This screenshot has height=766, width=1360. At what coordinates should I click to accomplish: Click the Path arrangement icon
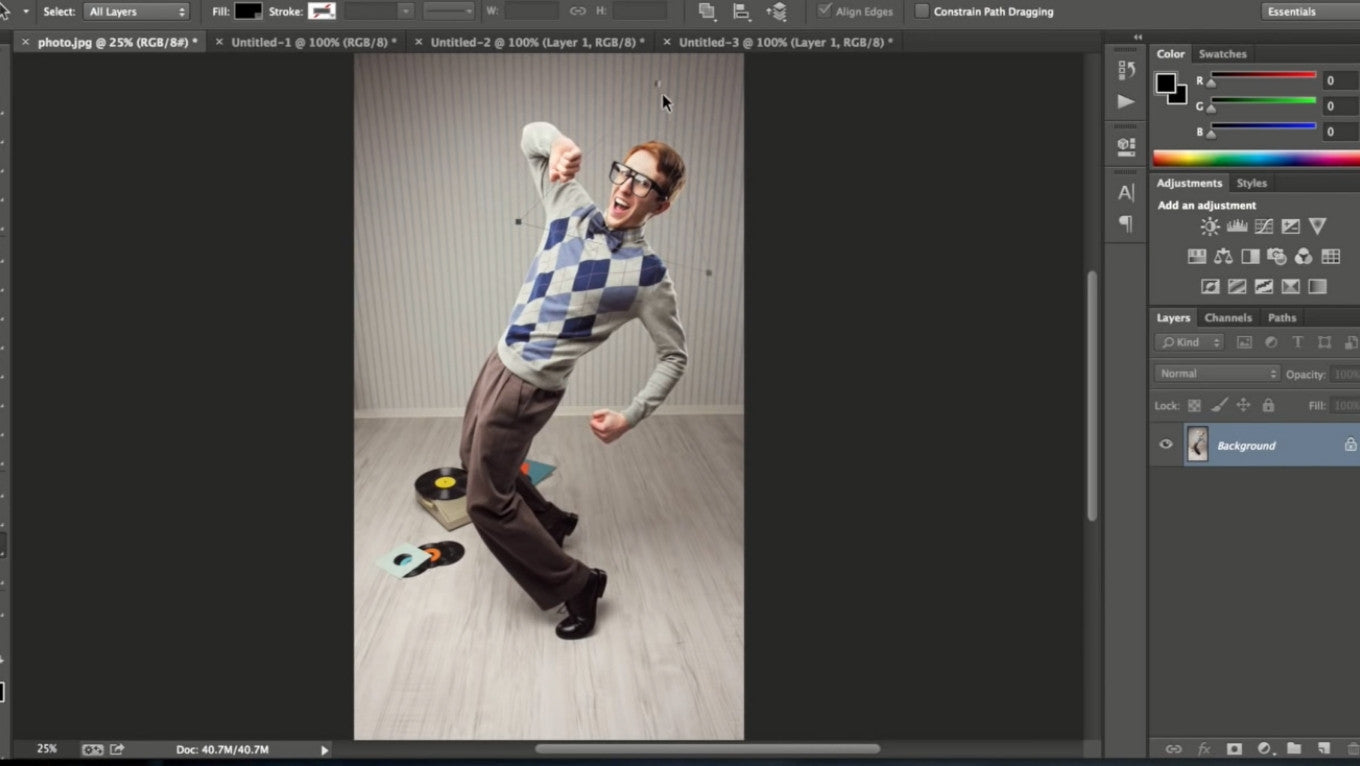click(777, 12)
